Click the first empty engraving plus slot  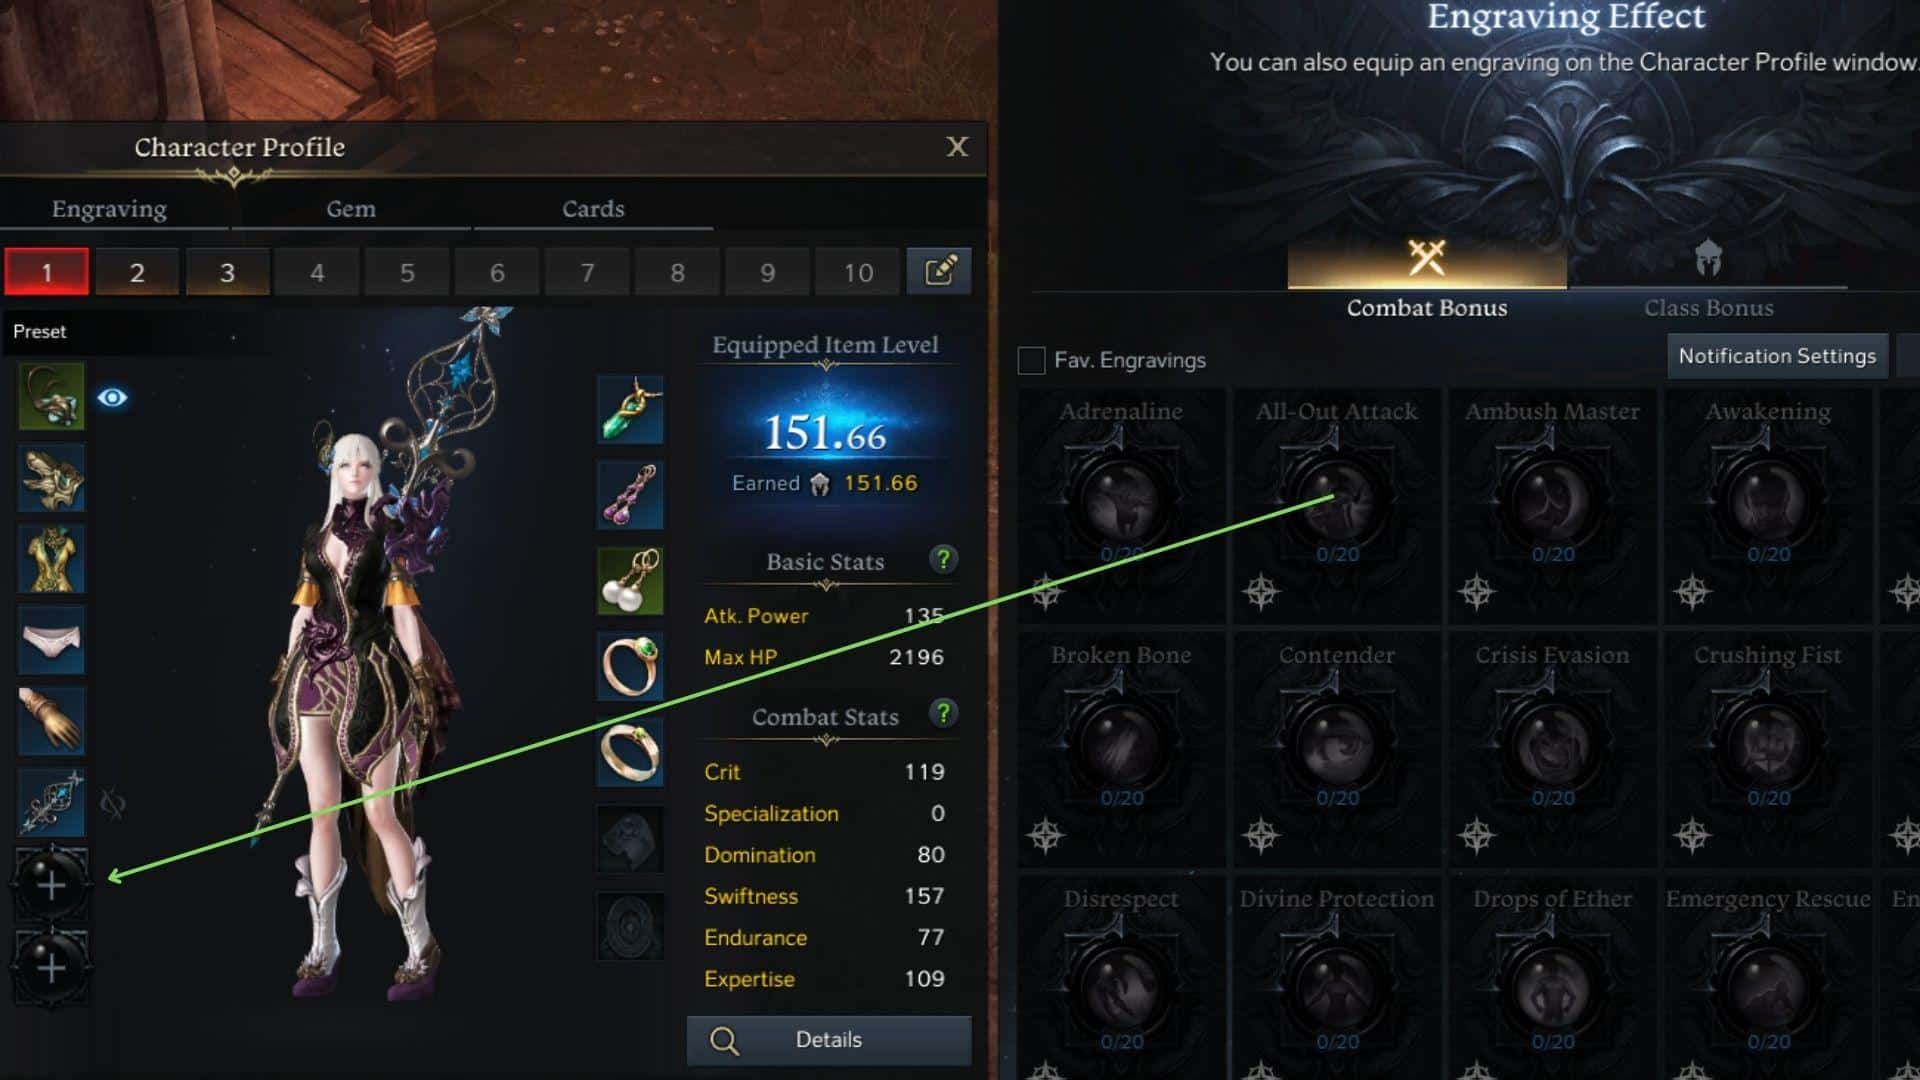[51, 884]
